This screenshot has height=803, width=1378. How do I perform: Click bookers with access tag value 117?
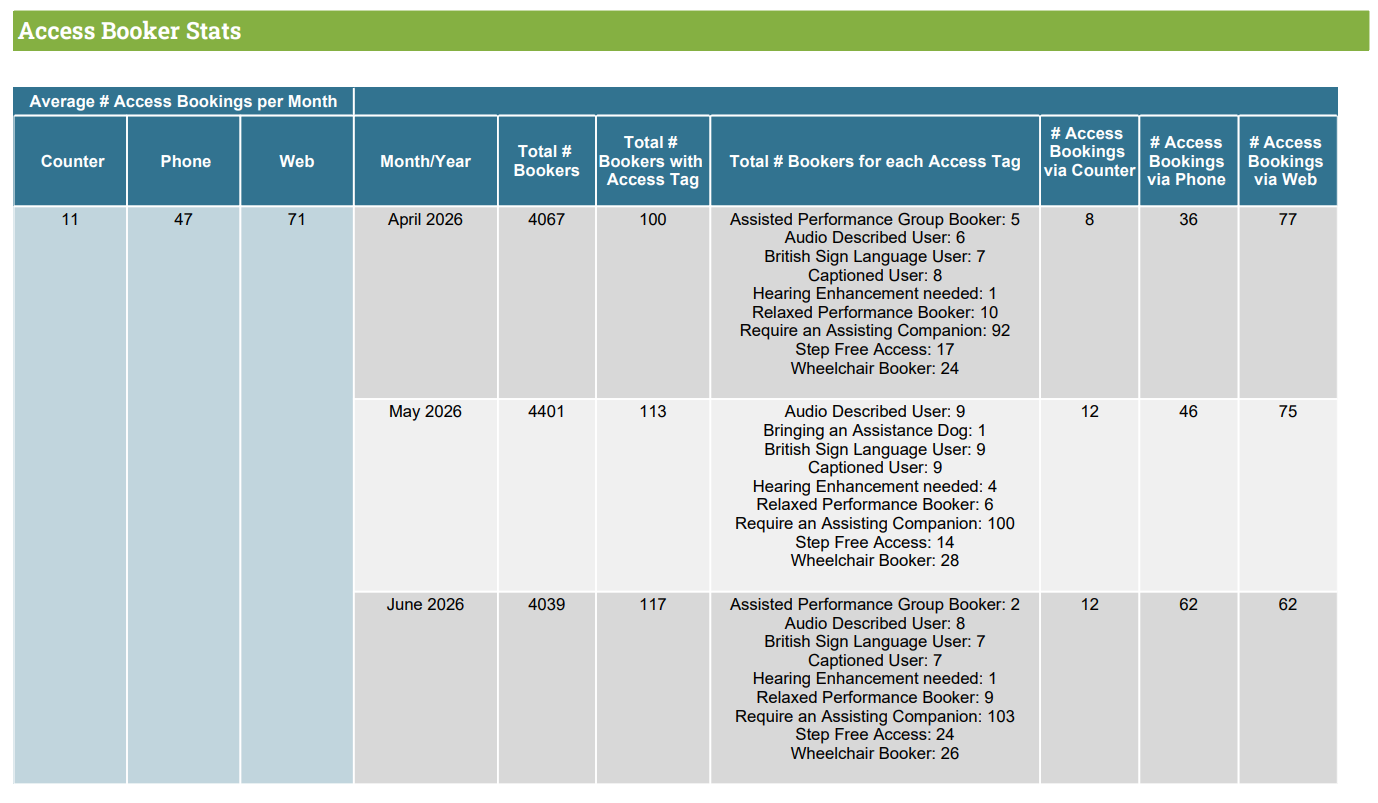[x=653, y=604]
